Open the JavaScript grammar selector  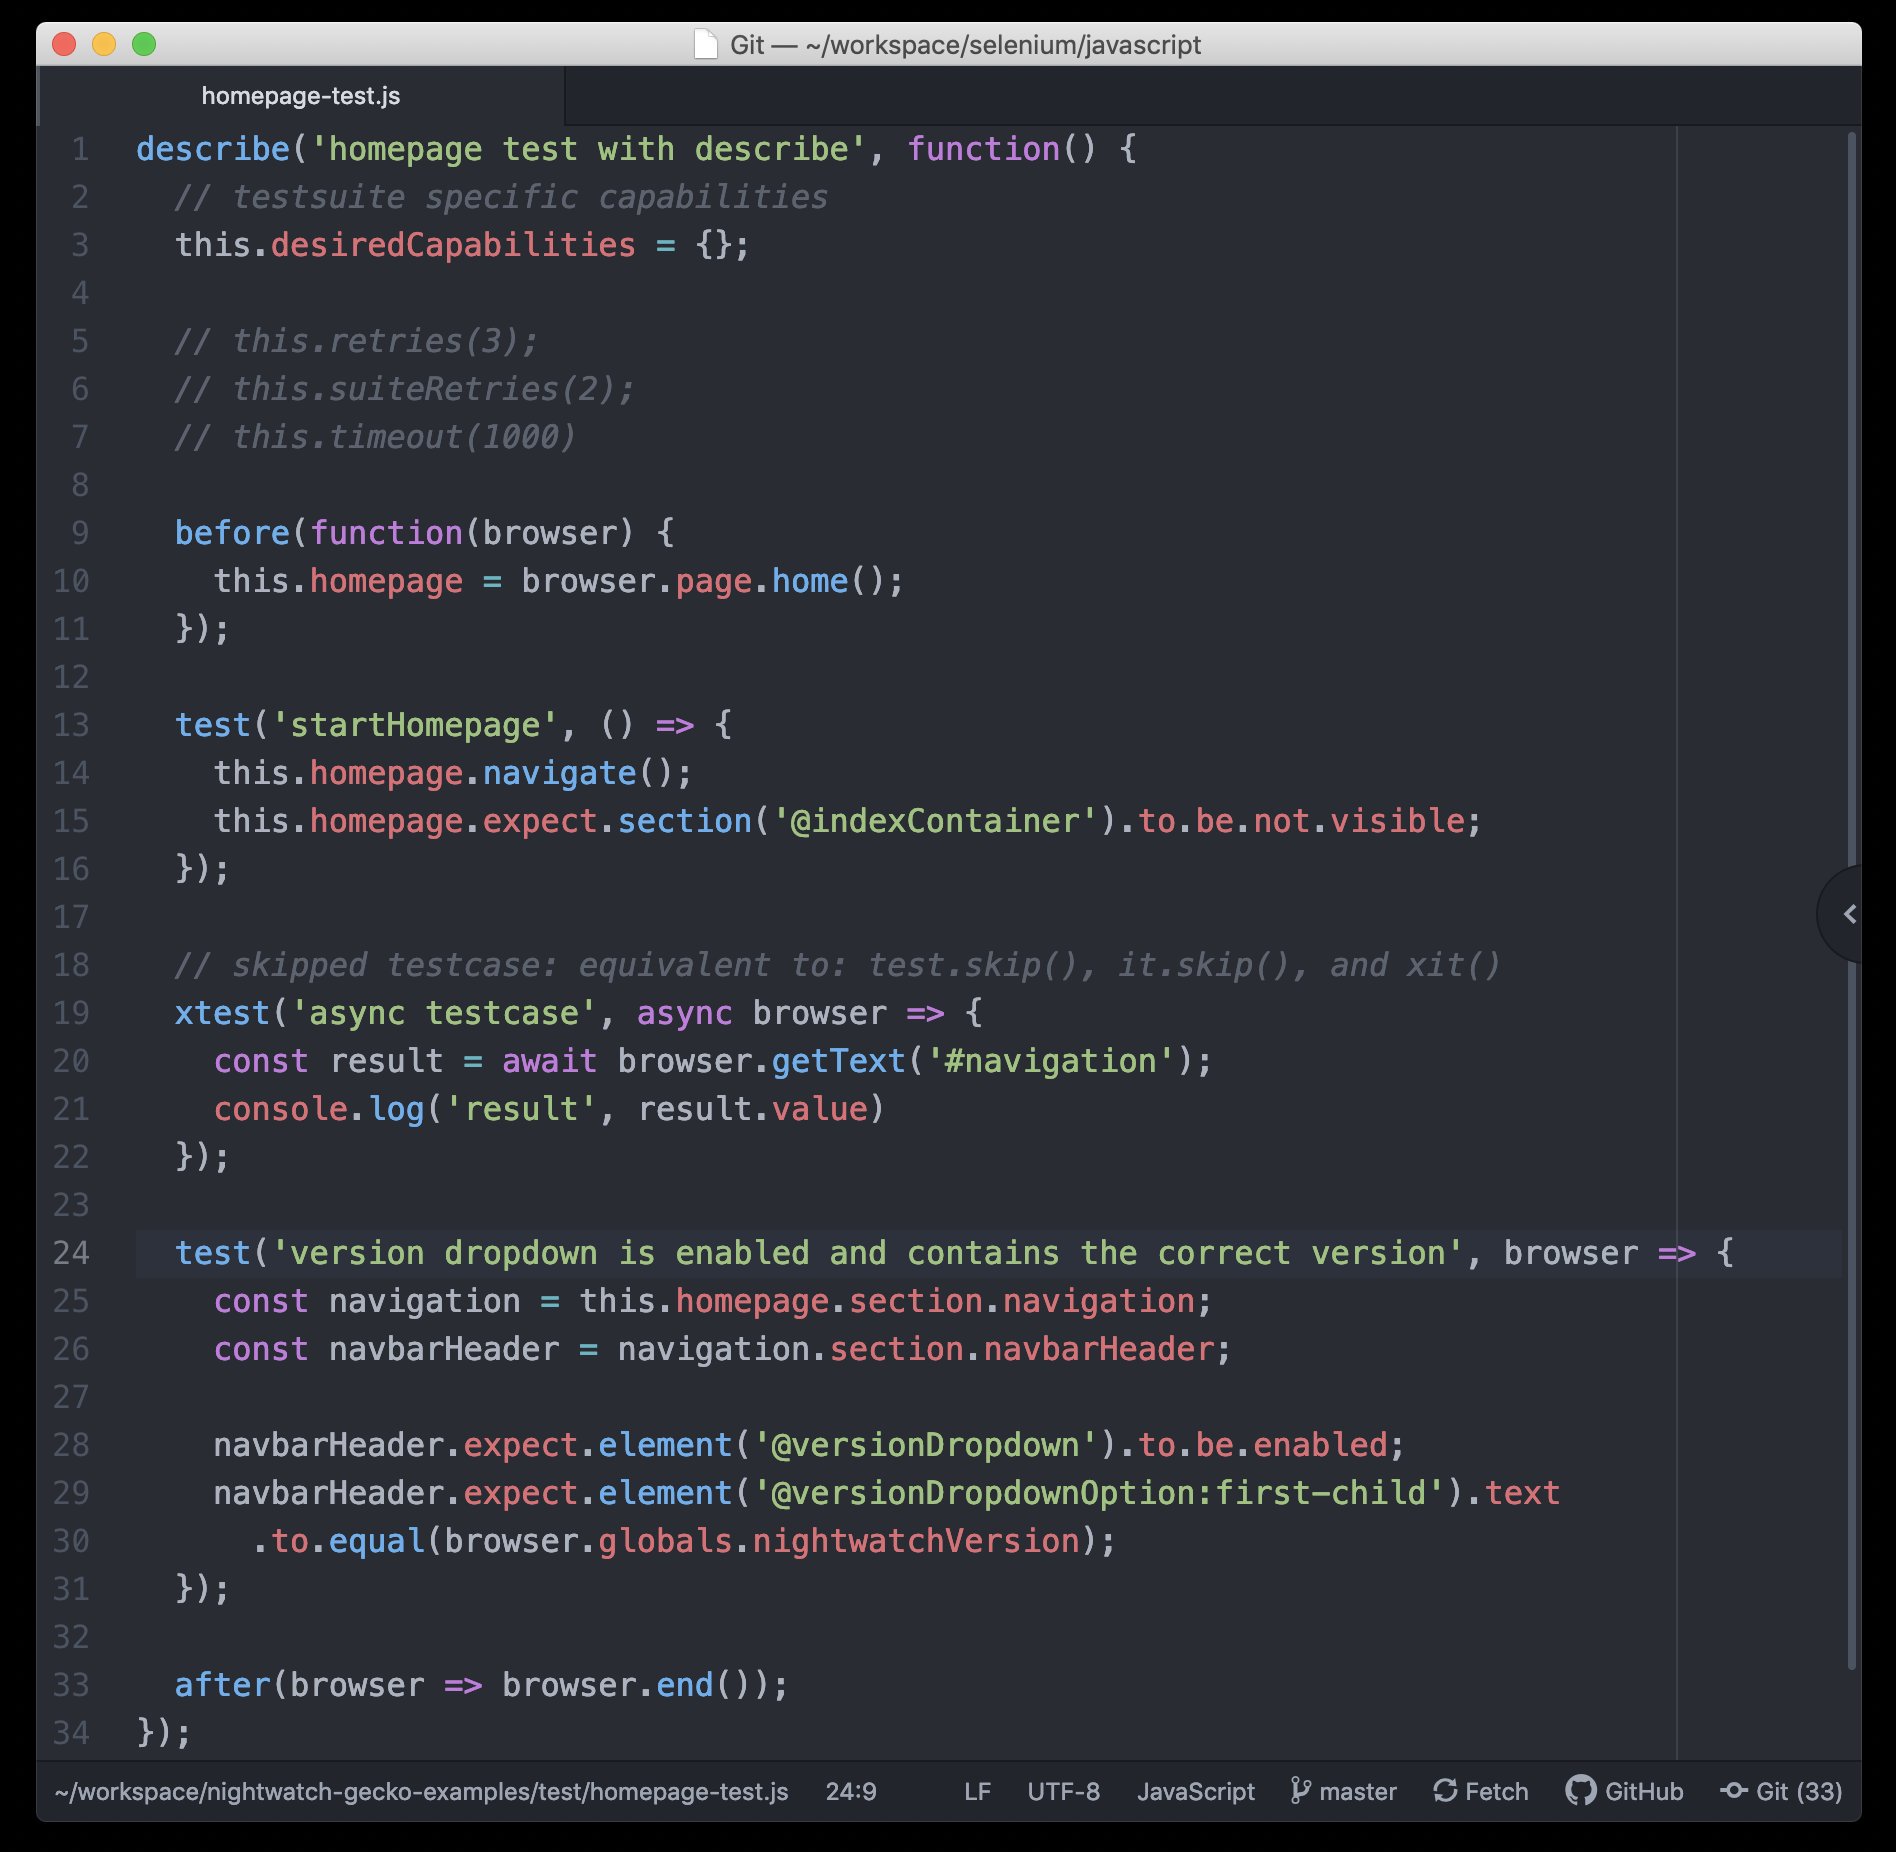tap(1195, 1791)
